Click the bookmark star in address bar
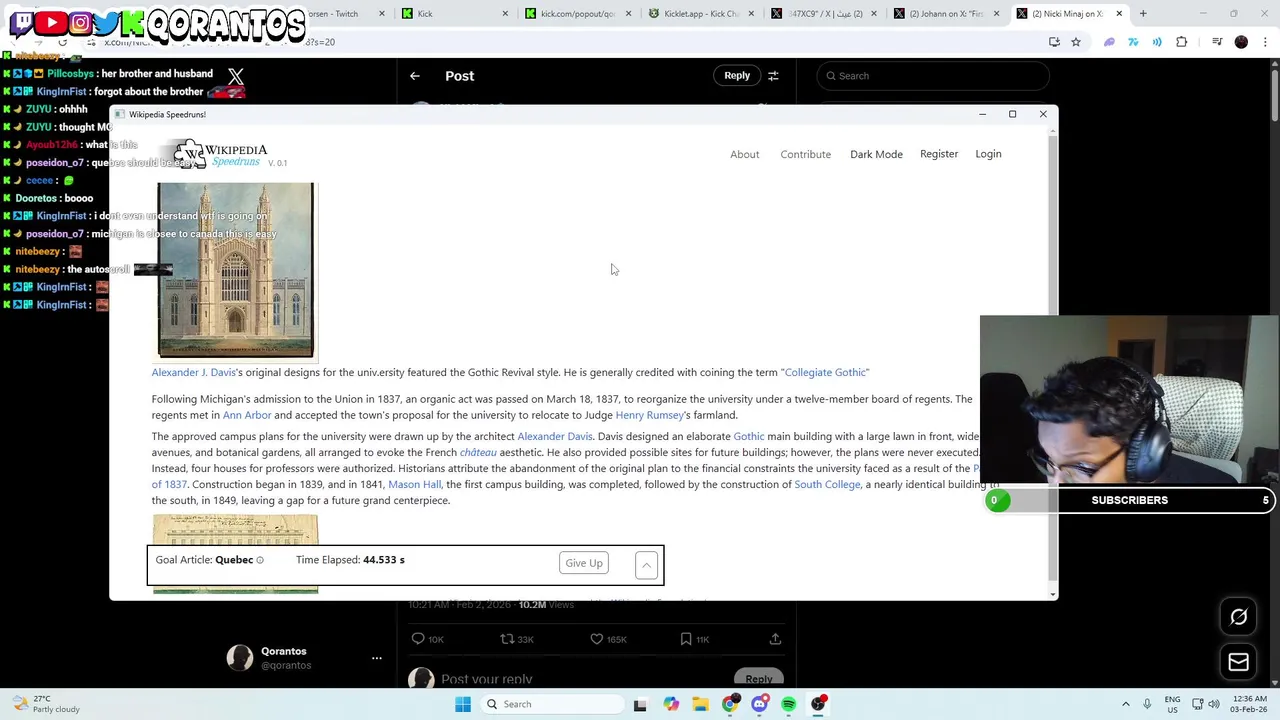The height and width of the screenshot is (720, 1280). pyautogui.click(x=1076, y=42)
